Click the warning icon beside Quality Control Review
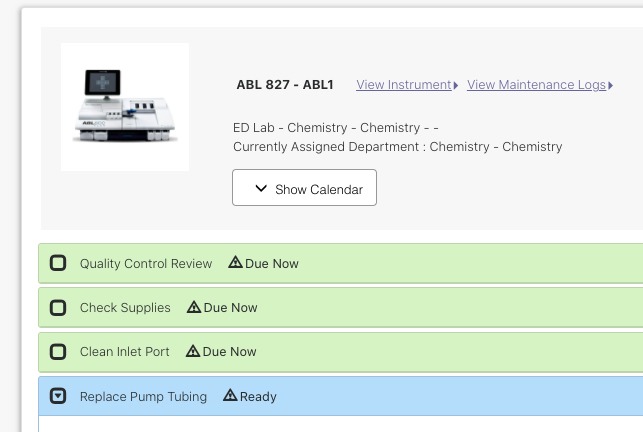Image resolution: width=643 pixels, height=432 pixels. 235,262
